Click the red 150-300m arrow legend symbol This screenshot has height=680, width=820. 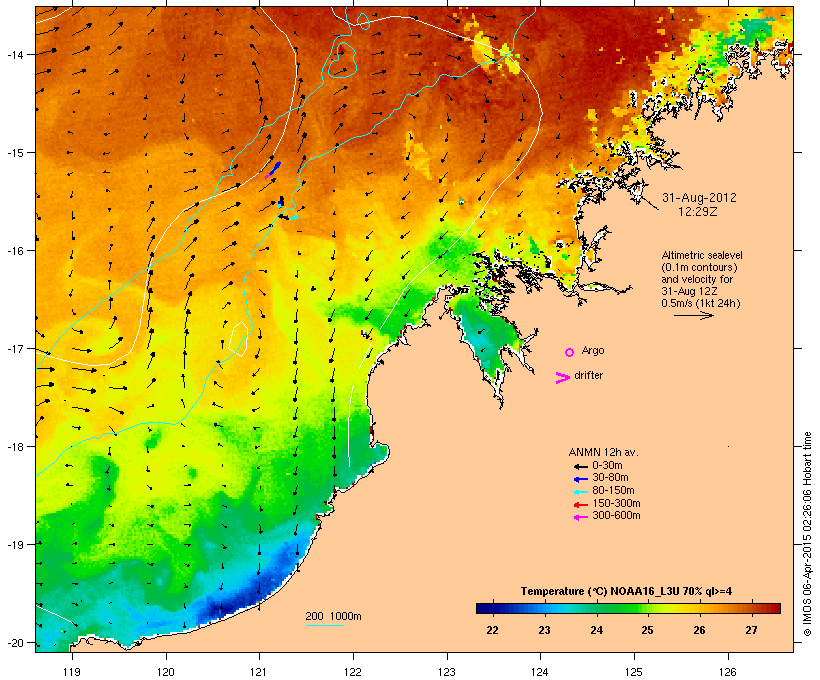tap(580, 504)
